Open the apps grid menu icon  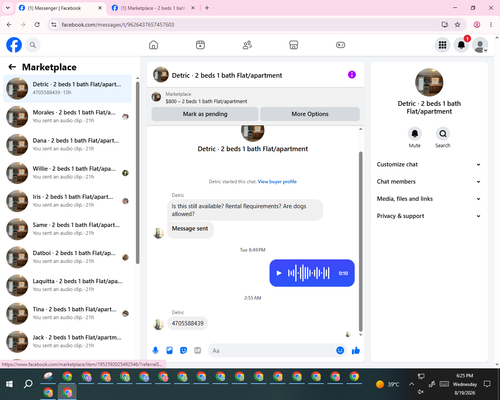[442, 45]
